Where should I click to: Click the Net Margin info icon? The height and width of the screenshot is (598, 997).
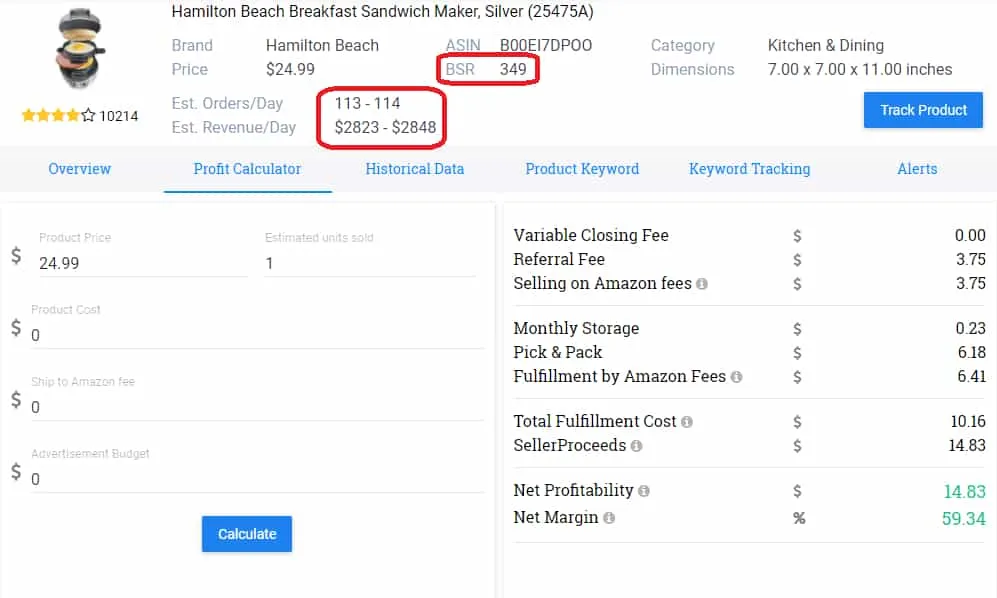(609, 518)
